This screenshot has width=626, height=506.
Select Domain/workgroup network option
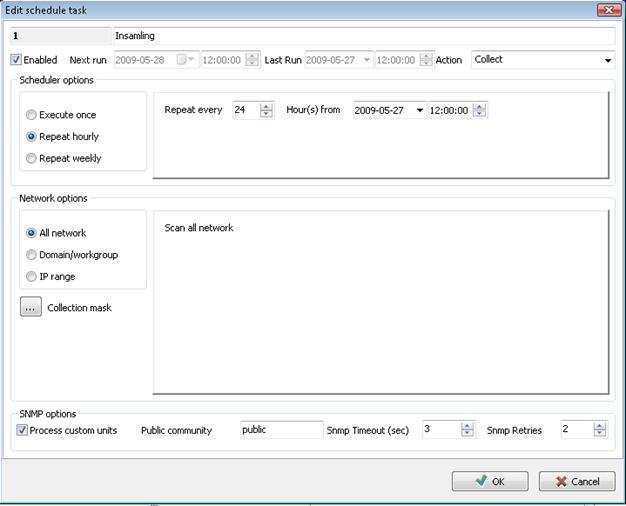(x=32, y=255)
